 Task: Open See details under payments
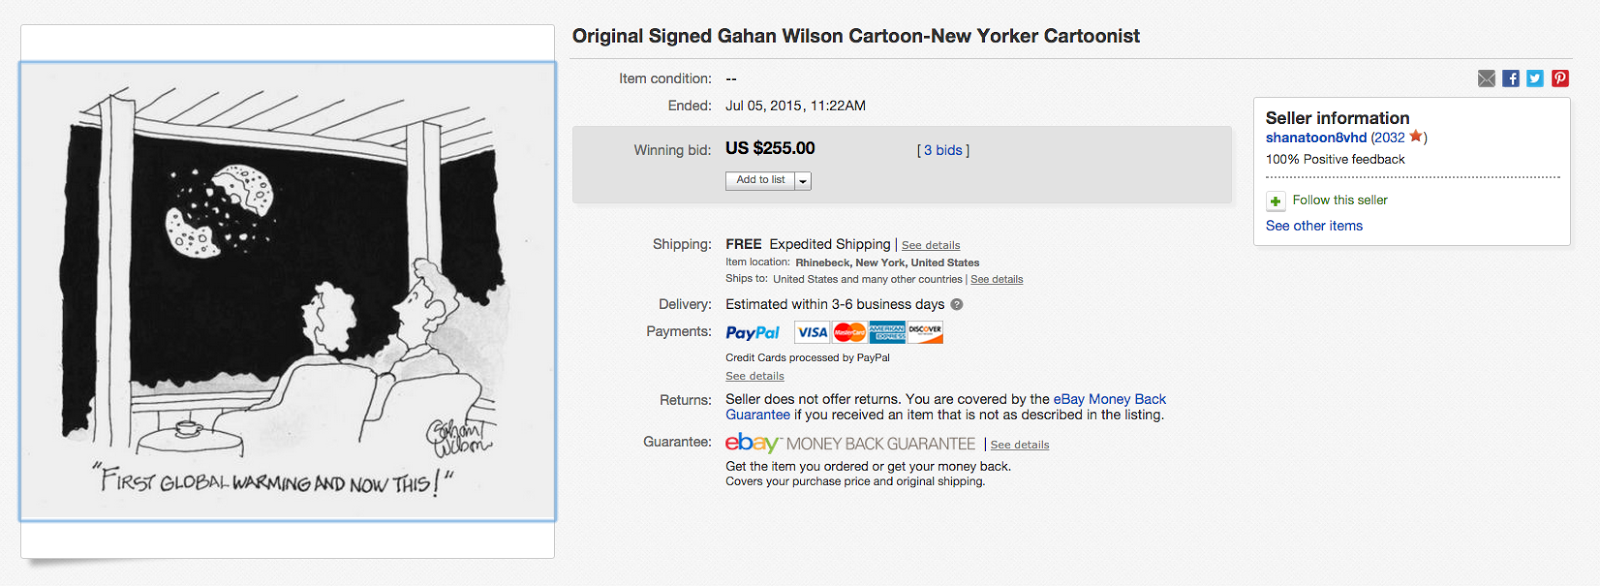tap(755, 376)
